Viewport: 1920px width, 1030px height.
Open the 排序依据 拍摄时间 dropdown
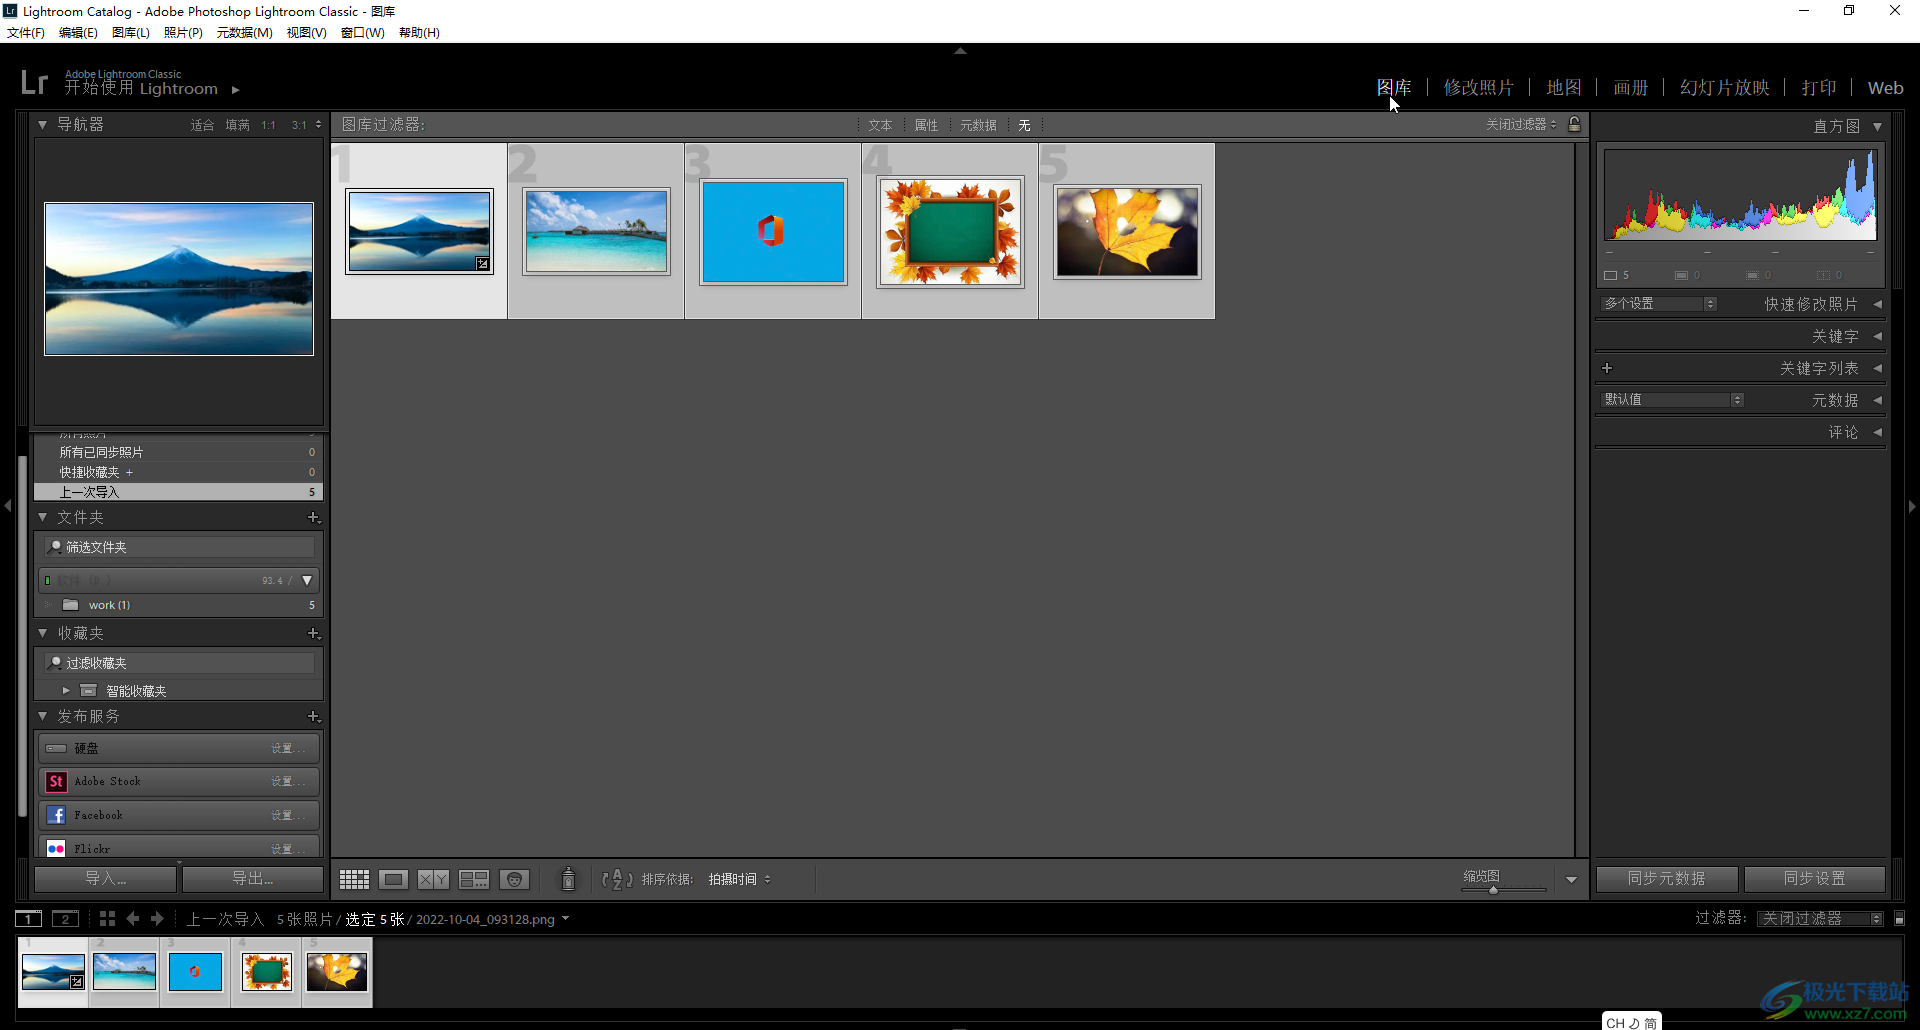[x=739, y=879]
